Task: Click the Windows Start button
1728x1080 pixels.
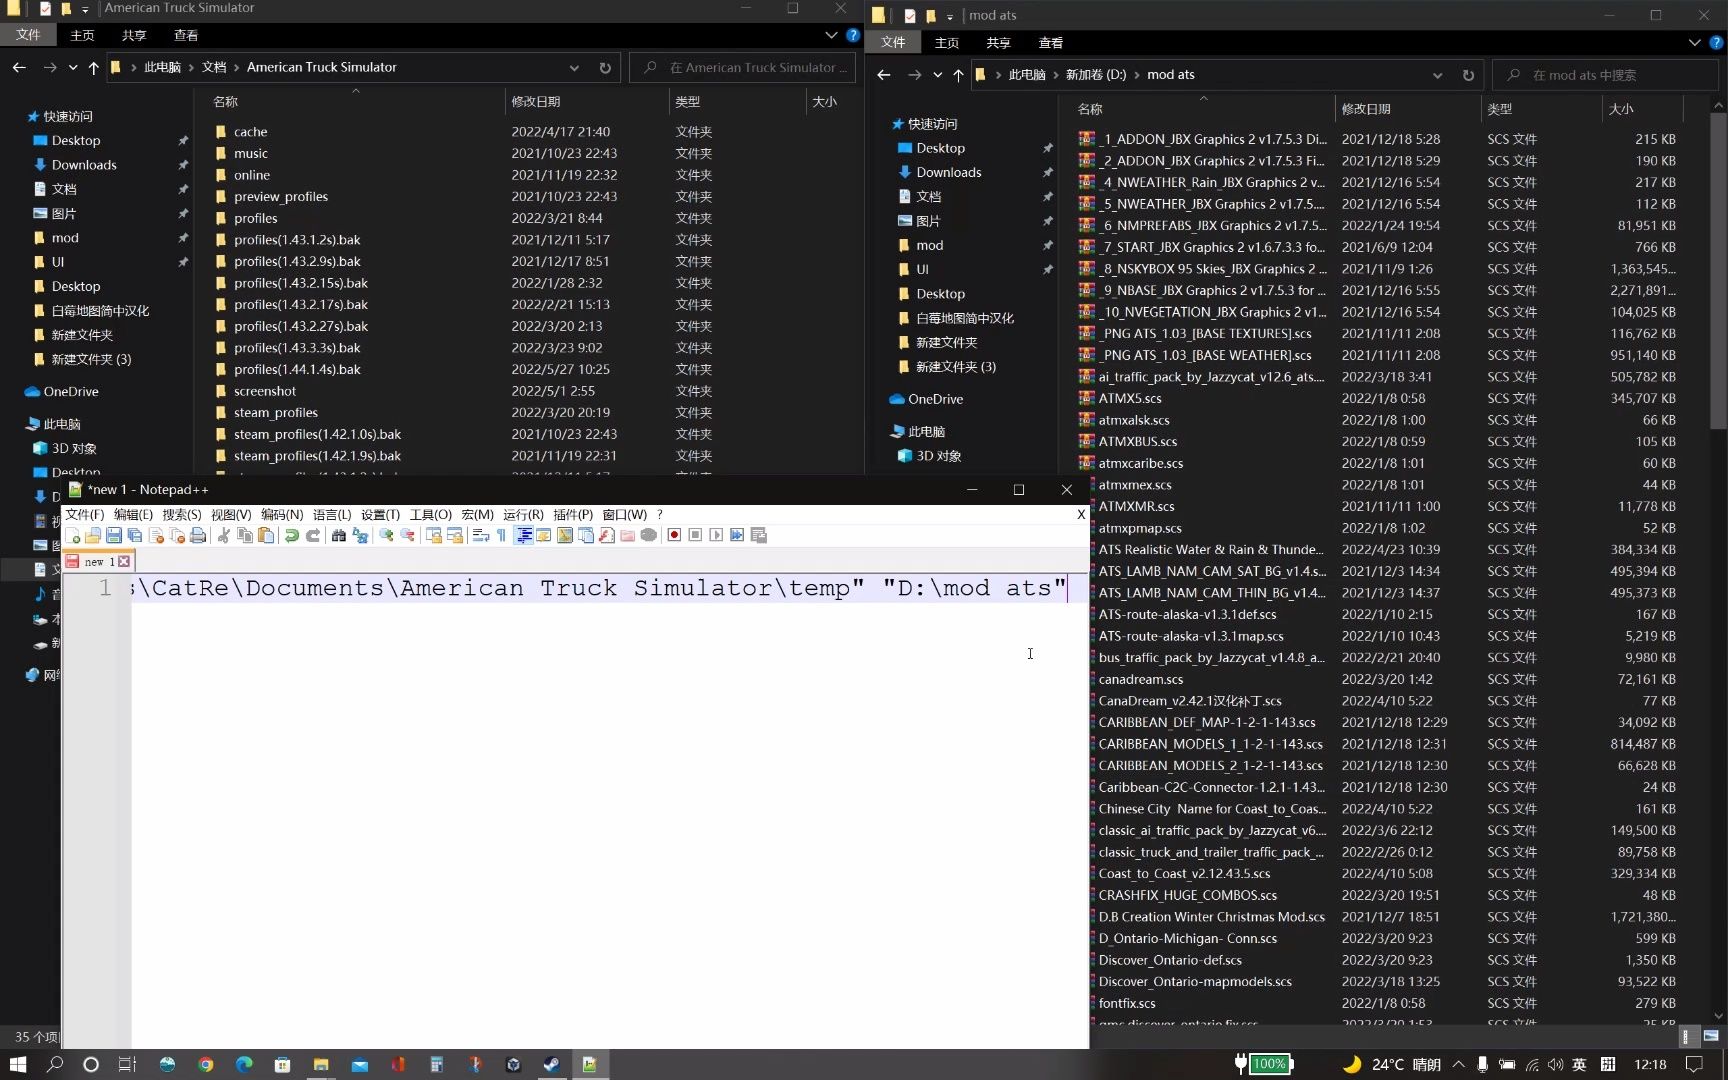Action: (x=17, y=1064)
